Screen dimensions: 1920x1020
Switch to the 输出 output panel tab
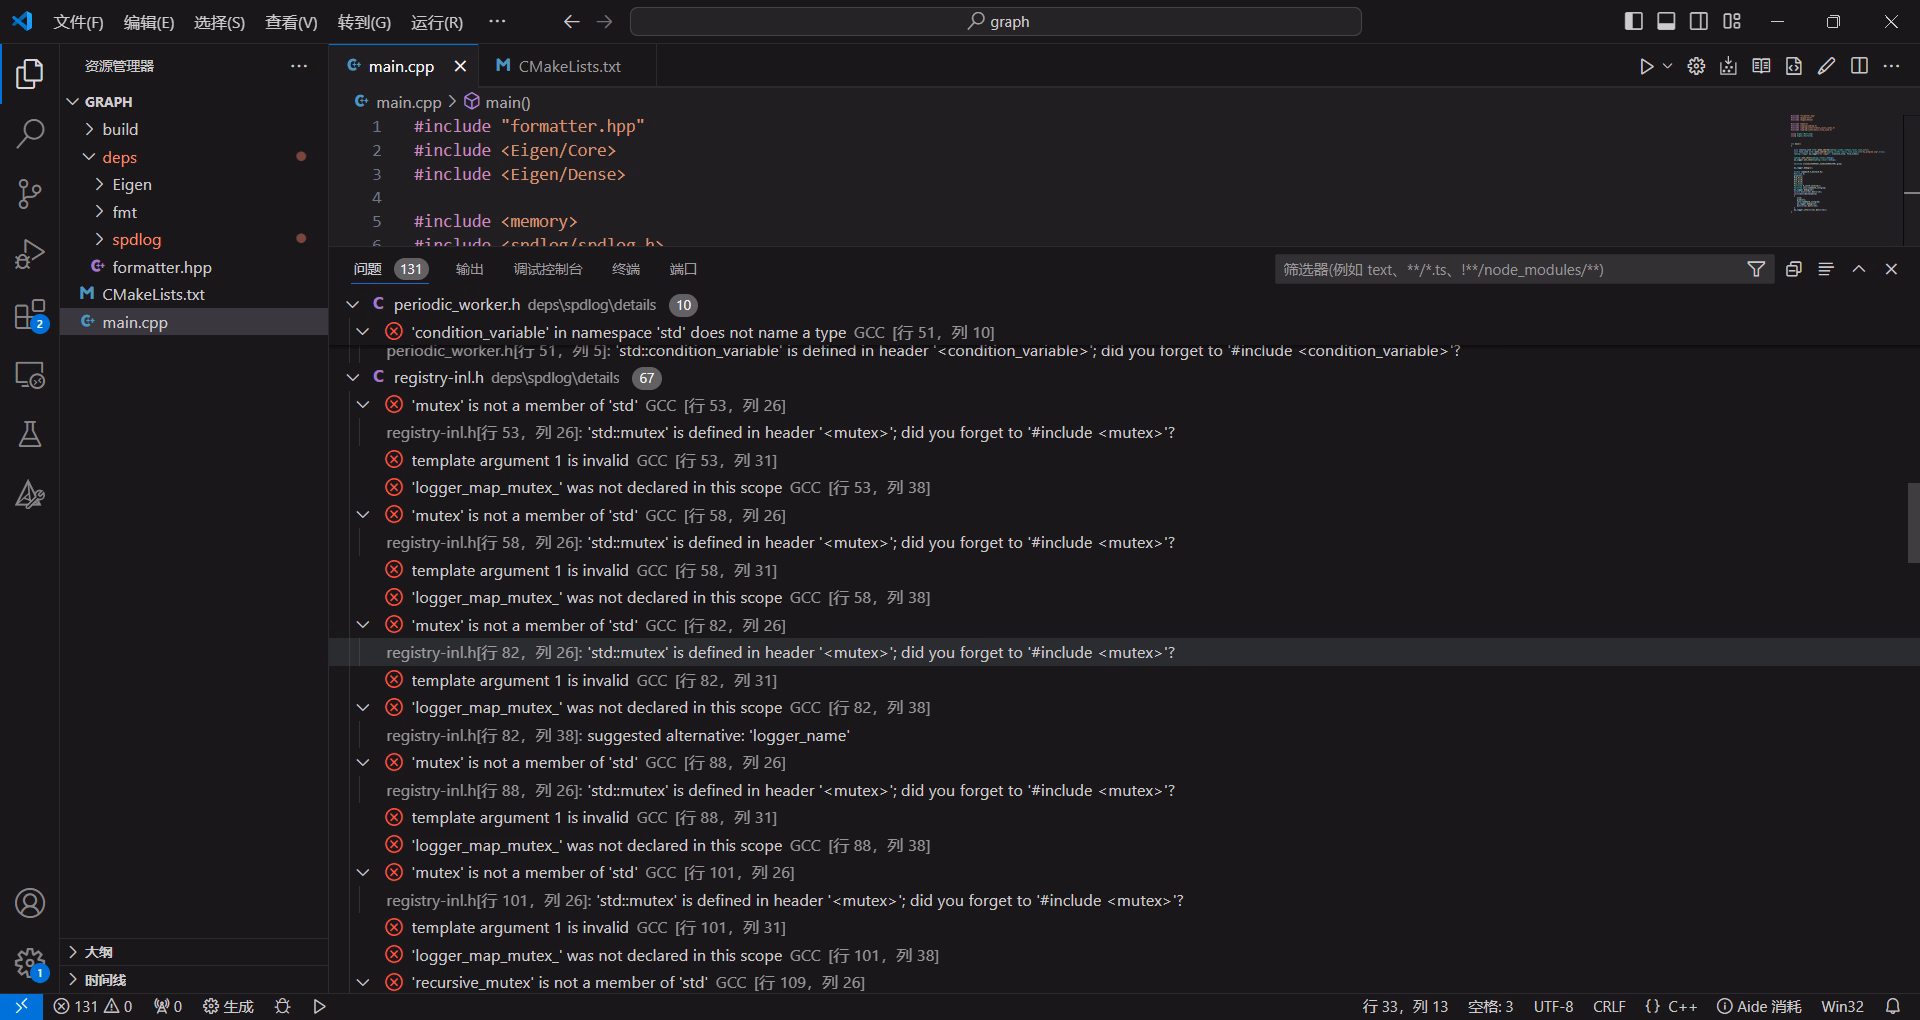click(469, 269)
